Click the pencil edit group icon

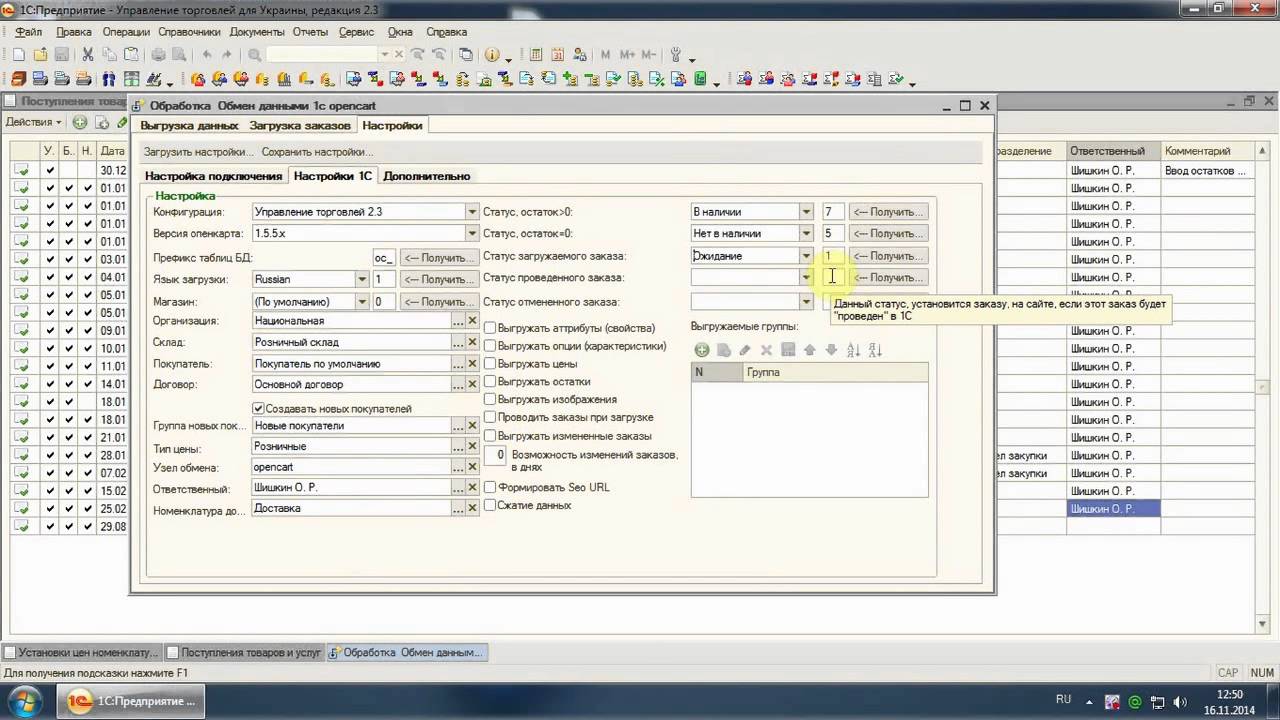point(745,350)
